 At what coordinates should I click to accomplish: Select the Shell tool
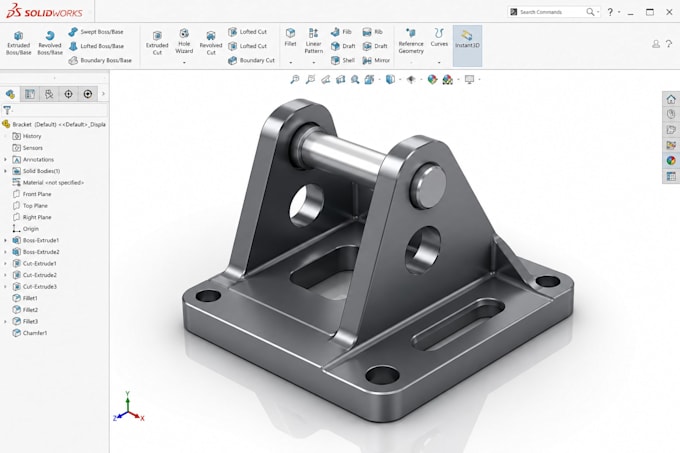(x=343, y=60)
